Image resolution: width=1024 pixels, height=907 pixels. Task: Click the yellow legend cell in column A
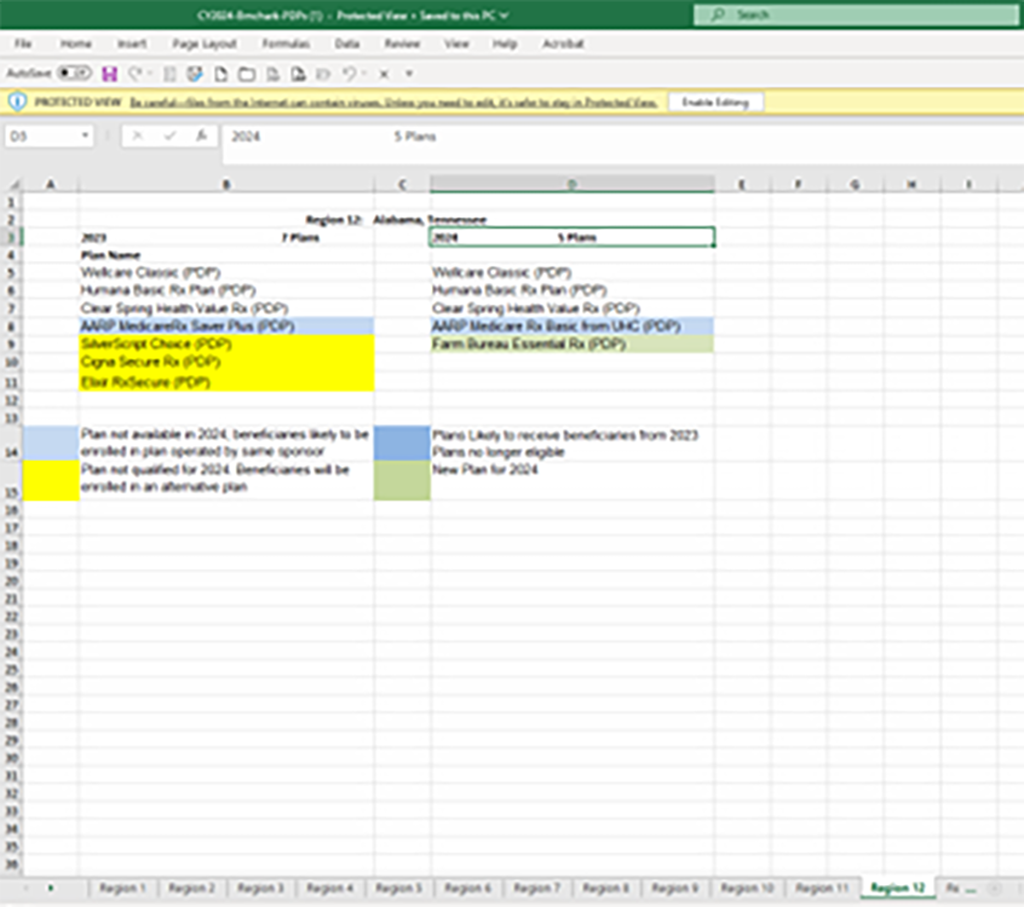coord(50,481)
